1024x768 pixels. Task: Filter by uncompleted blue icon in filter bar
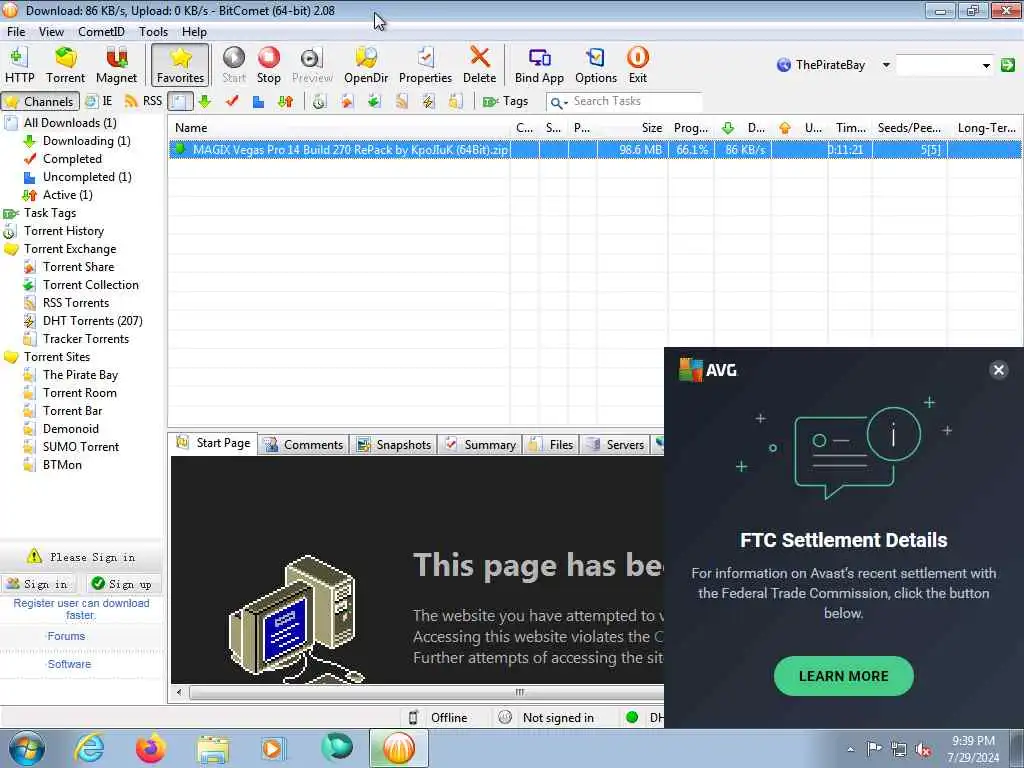258,101
